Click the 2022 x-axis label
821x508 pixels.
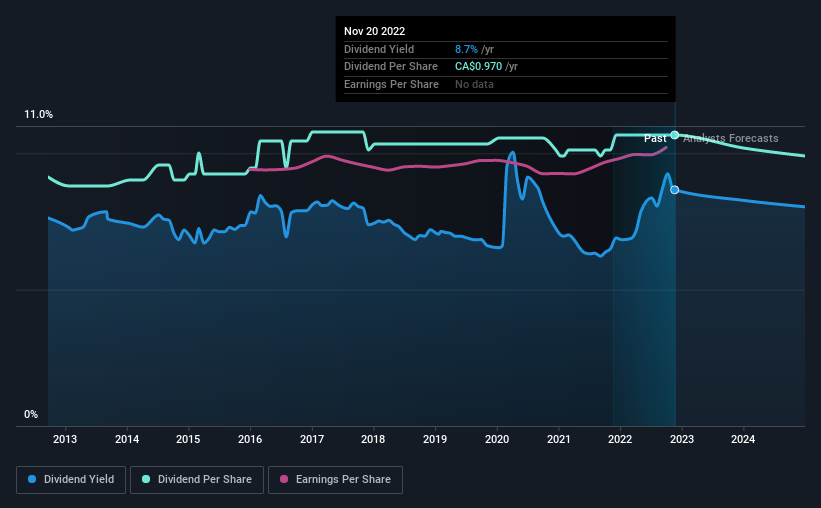click(x=620, y=439)
